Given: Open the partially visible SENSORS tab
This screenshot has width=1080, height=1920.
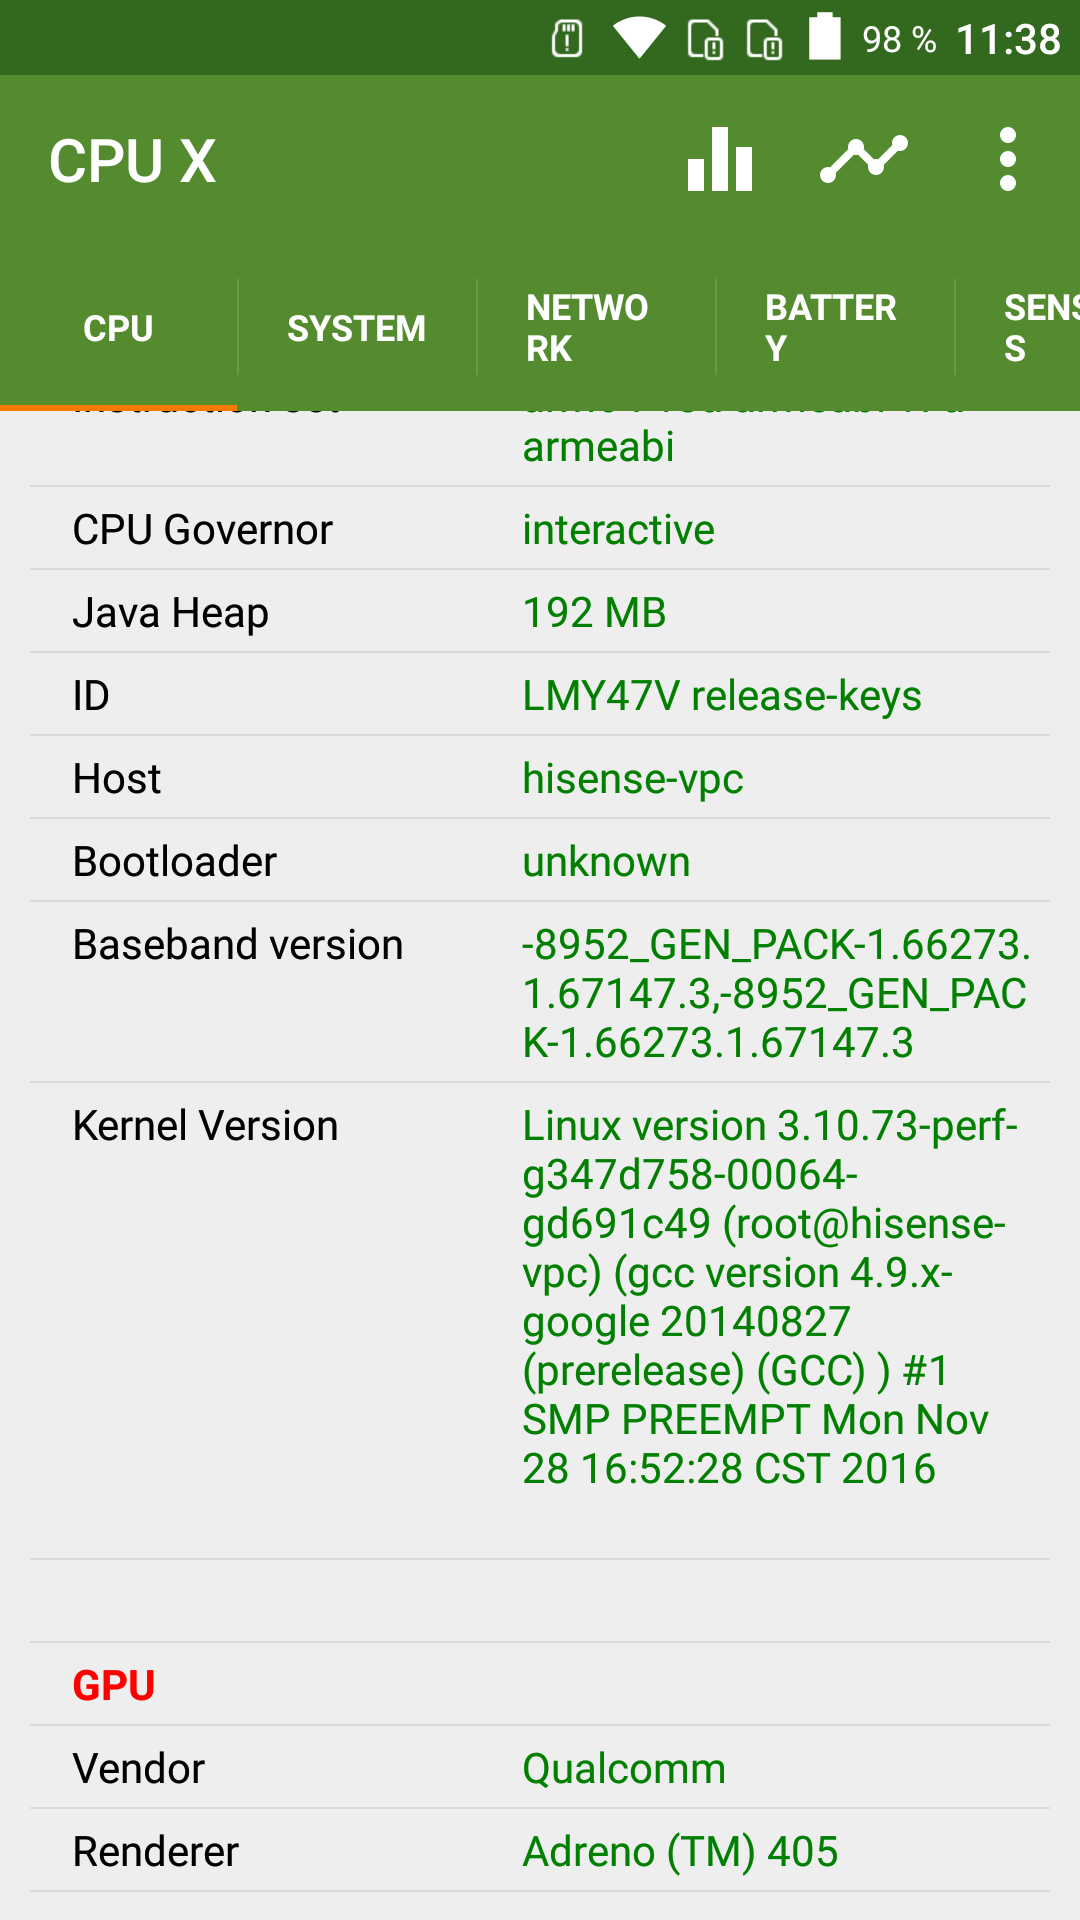Looking at the screenshot, I should click(x=1040, y=328).
